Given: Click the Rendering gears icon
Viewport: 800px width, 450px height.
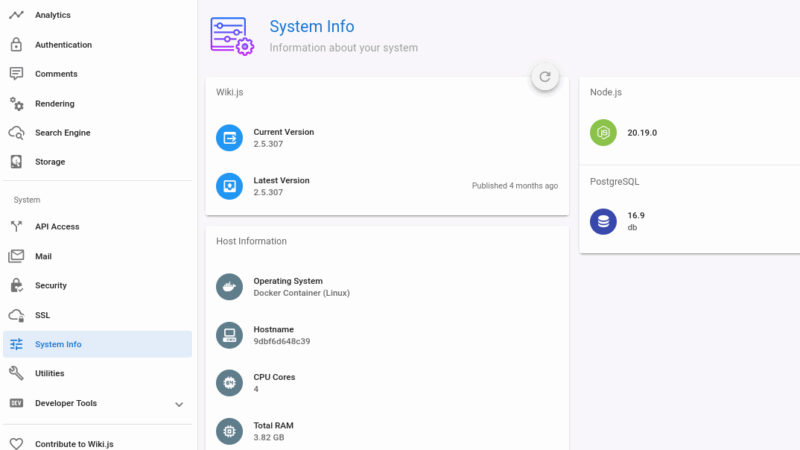Looking at the screenshot, I should pyautogui.click(x=16, y=104).
